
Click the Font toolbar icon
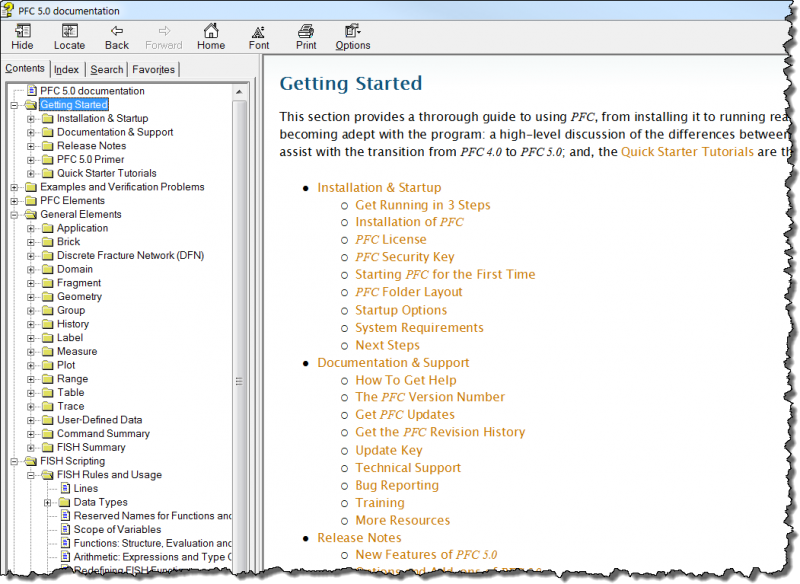coord(259,37)
